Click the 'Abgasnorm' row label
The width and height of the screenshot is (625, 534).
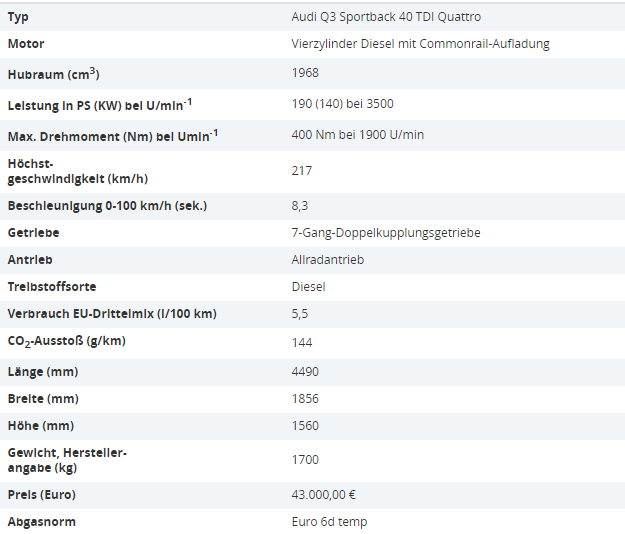(41, 522)
